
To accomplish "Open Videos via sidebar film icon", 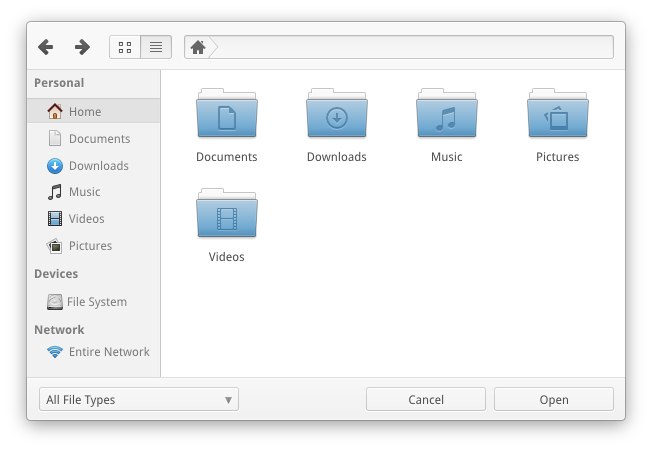I will pos(55,218).
